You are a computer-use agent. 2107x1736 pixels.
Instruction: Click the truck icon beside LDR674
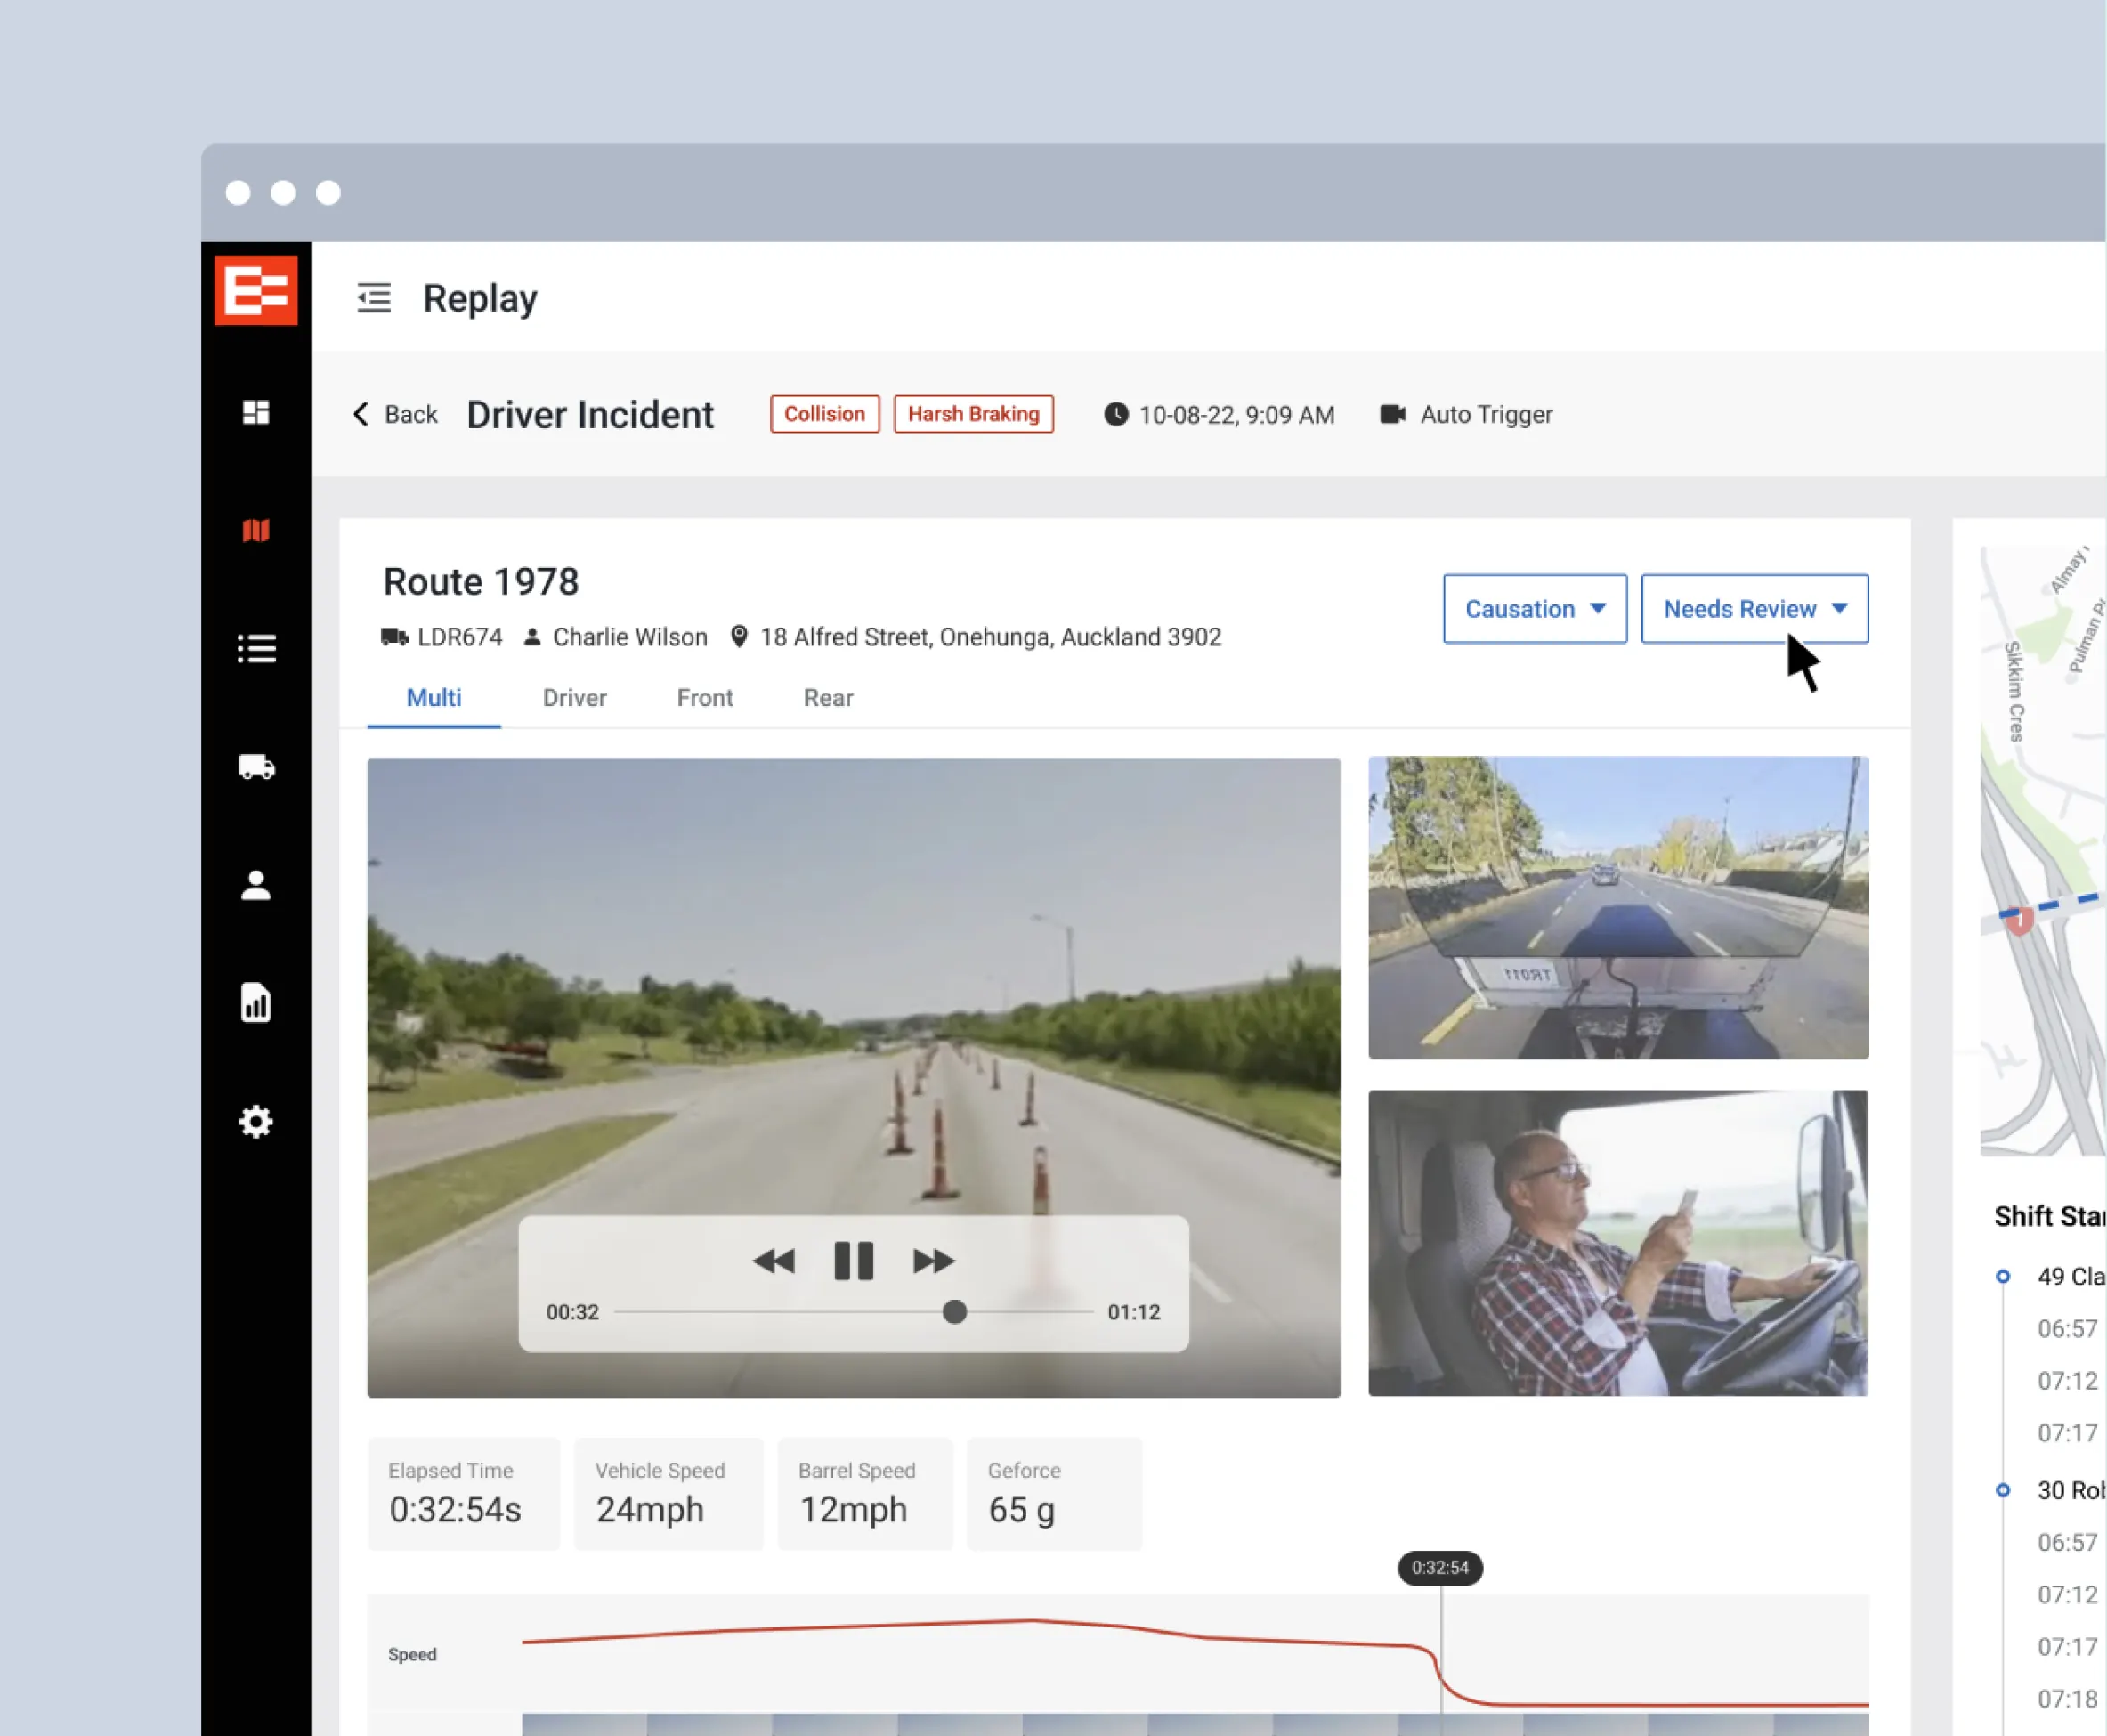point(395,637)
